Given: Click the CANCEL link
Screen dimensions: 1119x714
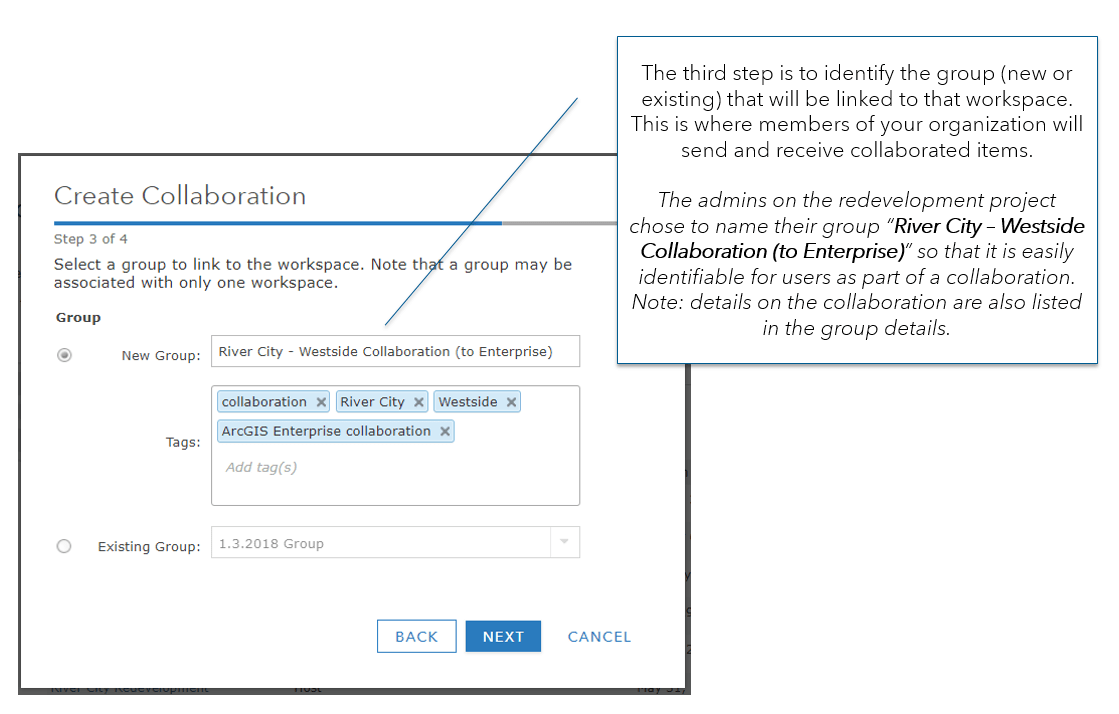Looking at the screenshot, I should 599,636.
